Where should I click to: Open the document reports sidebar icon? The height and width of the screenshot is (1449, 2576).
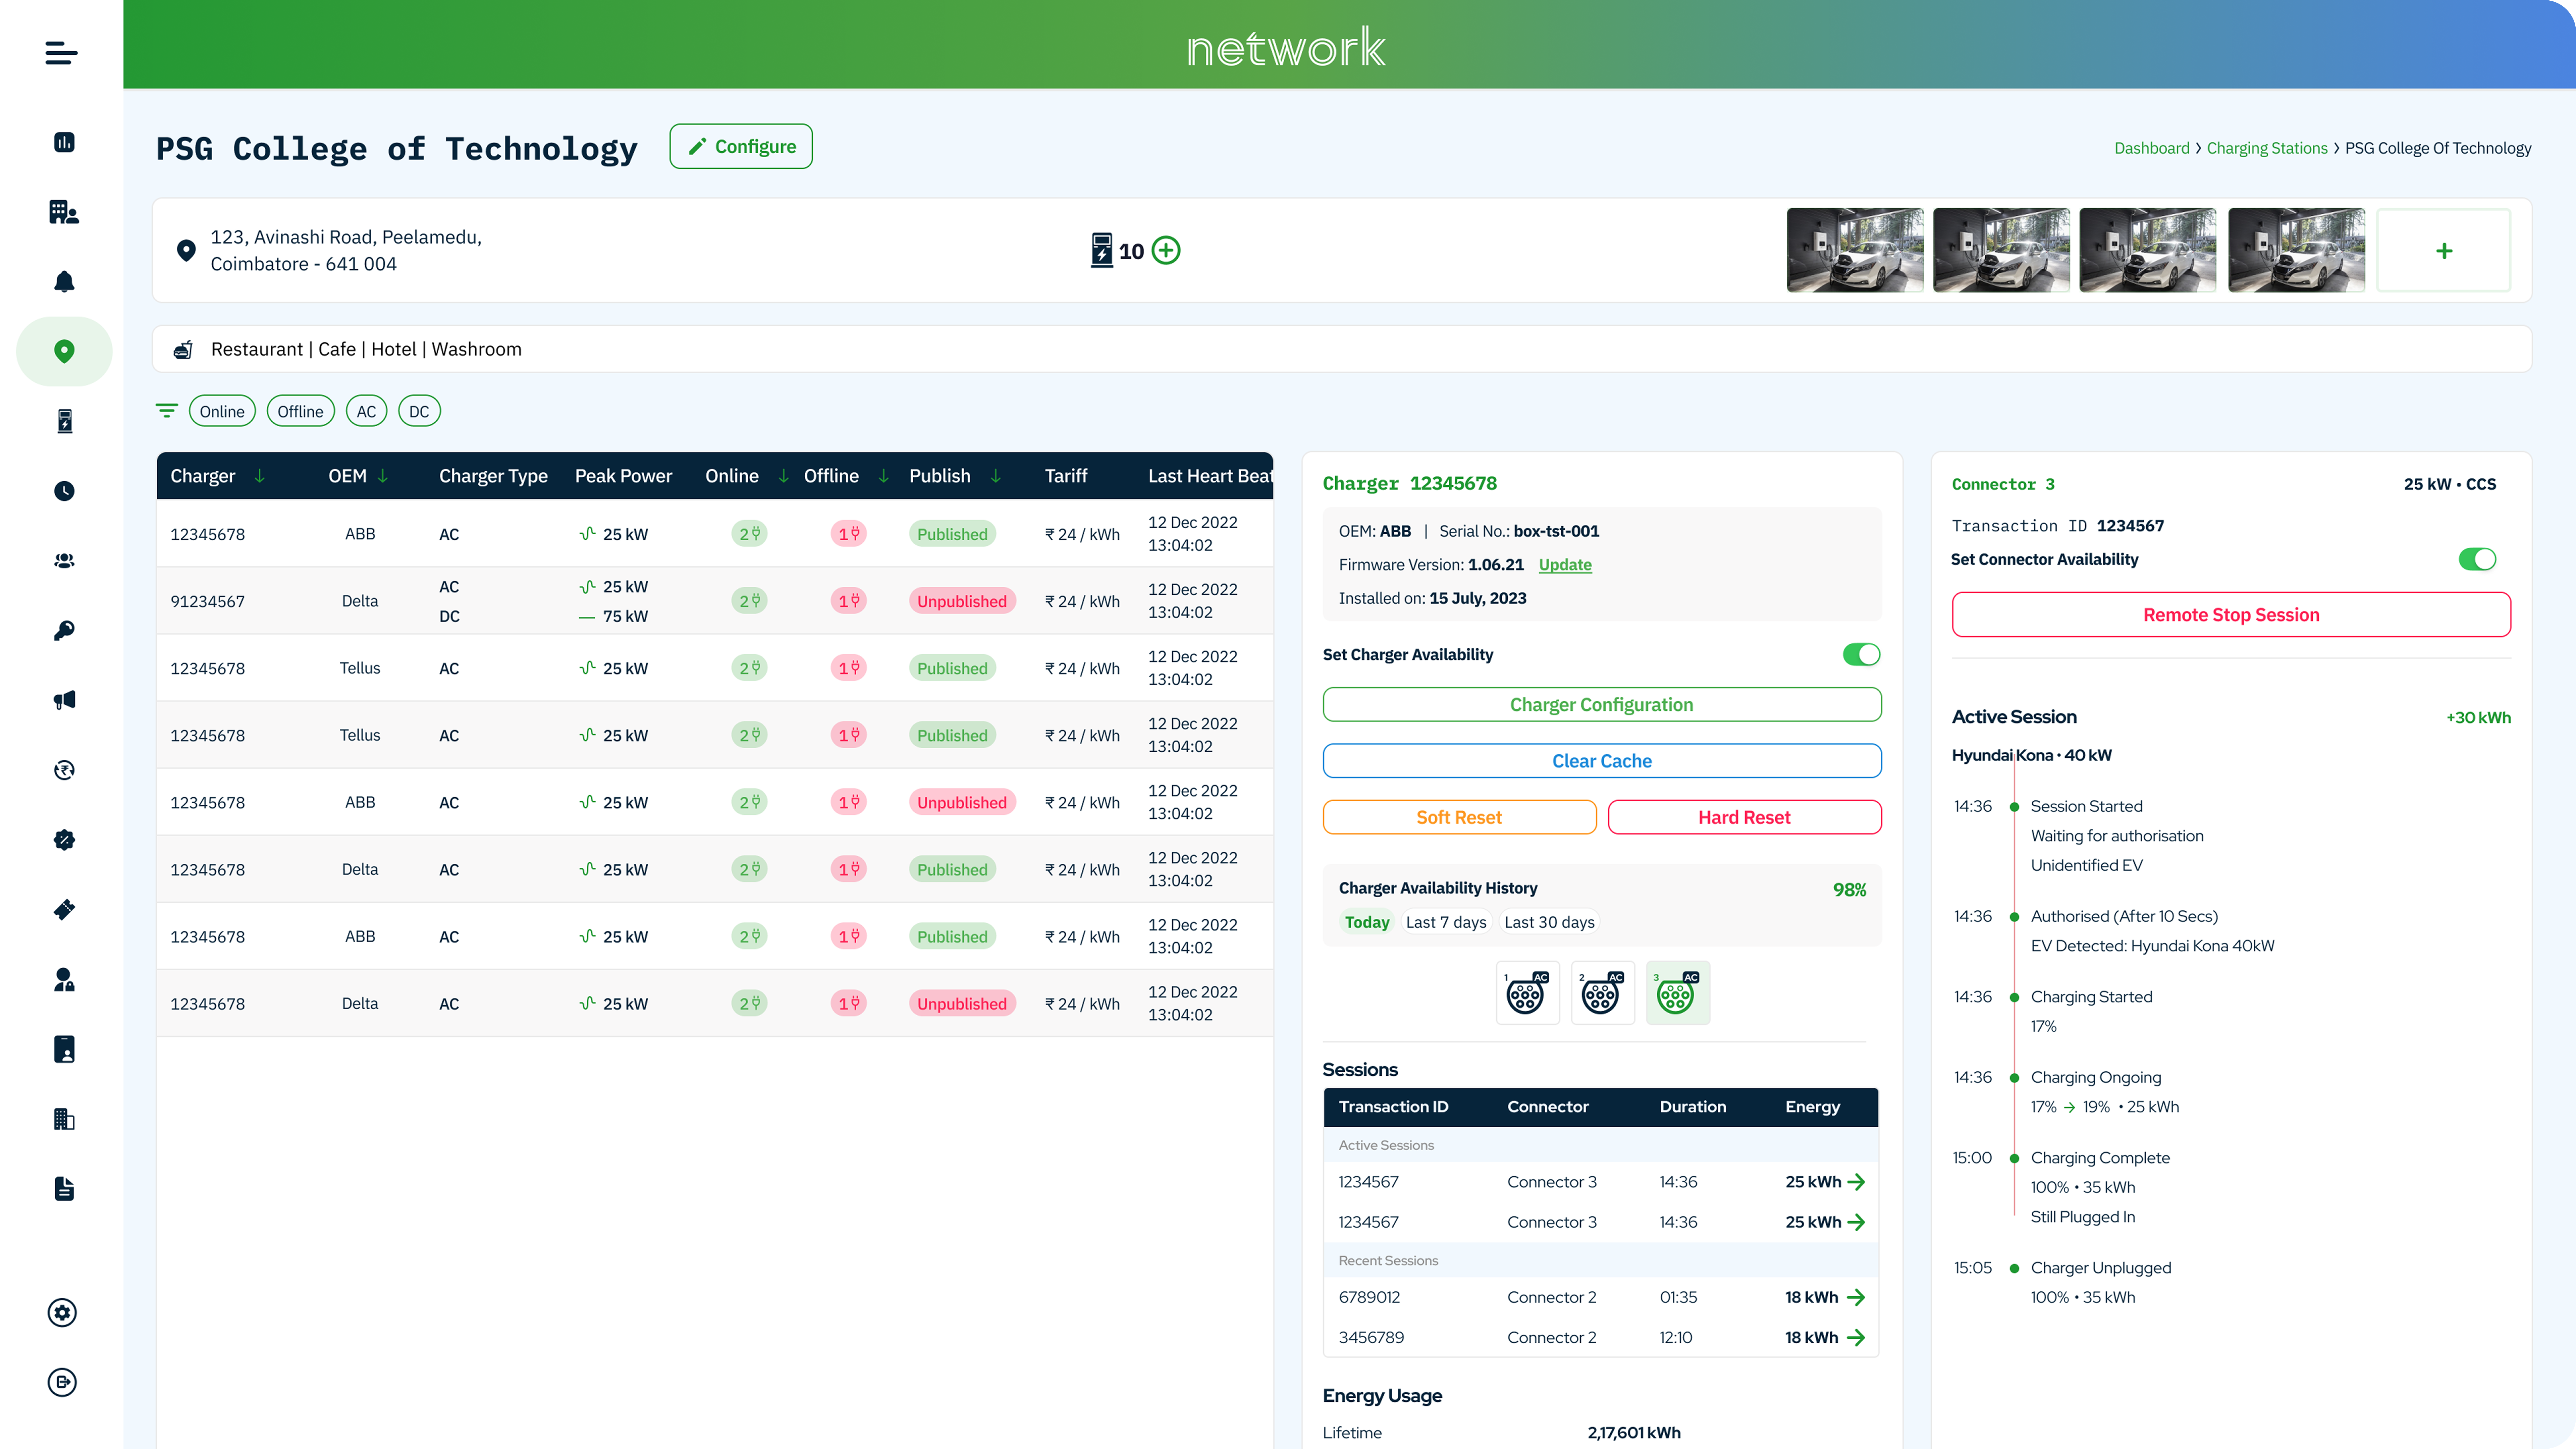pyautogui.click(x=64, y=1189)
